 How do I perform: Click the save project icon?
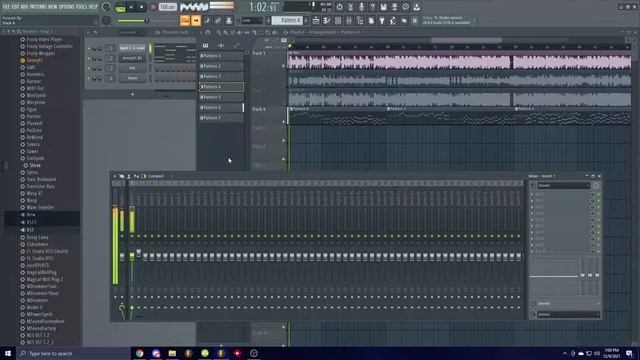(383, 7)
